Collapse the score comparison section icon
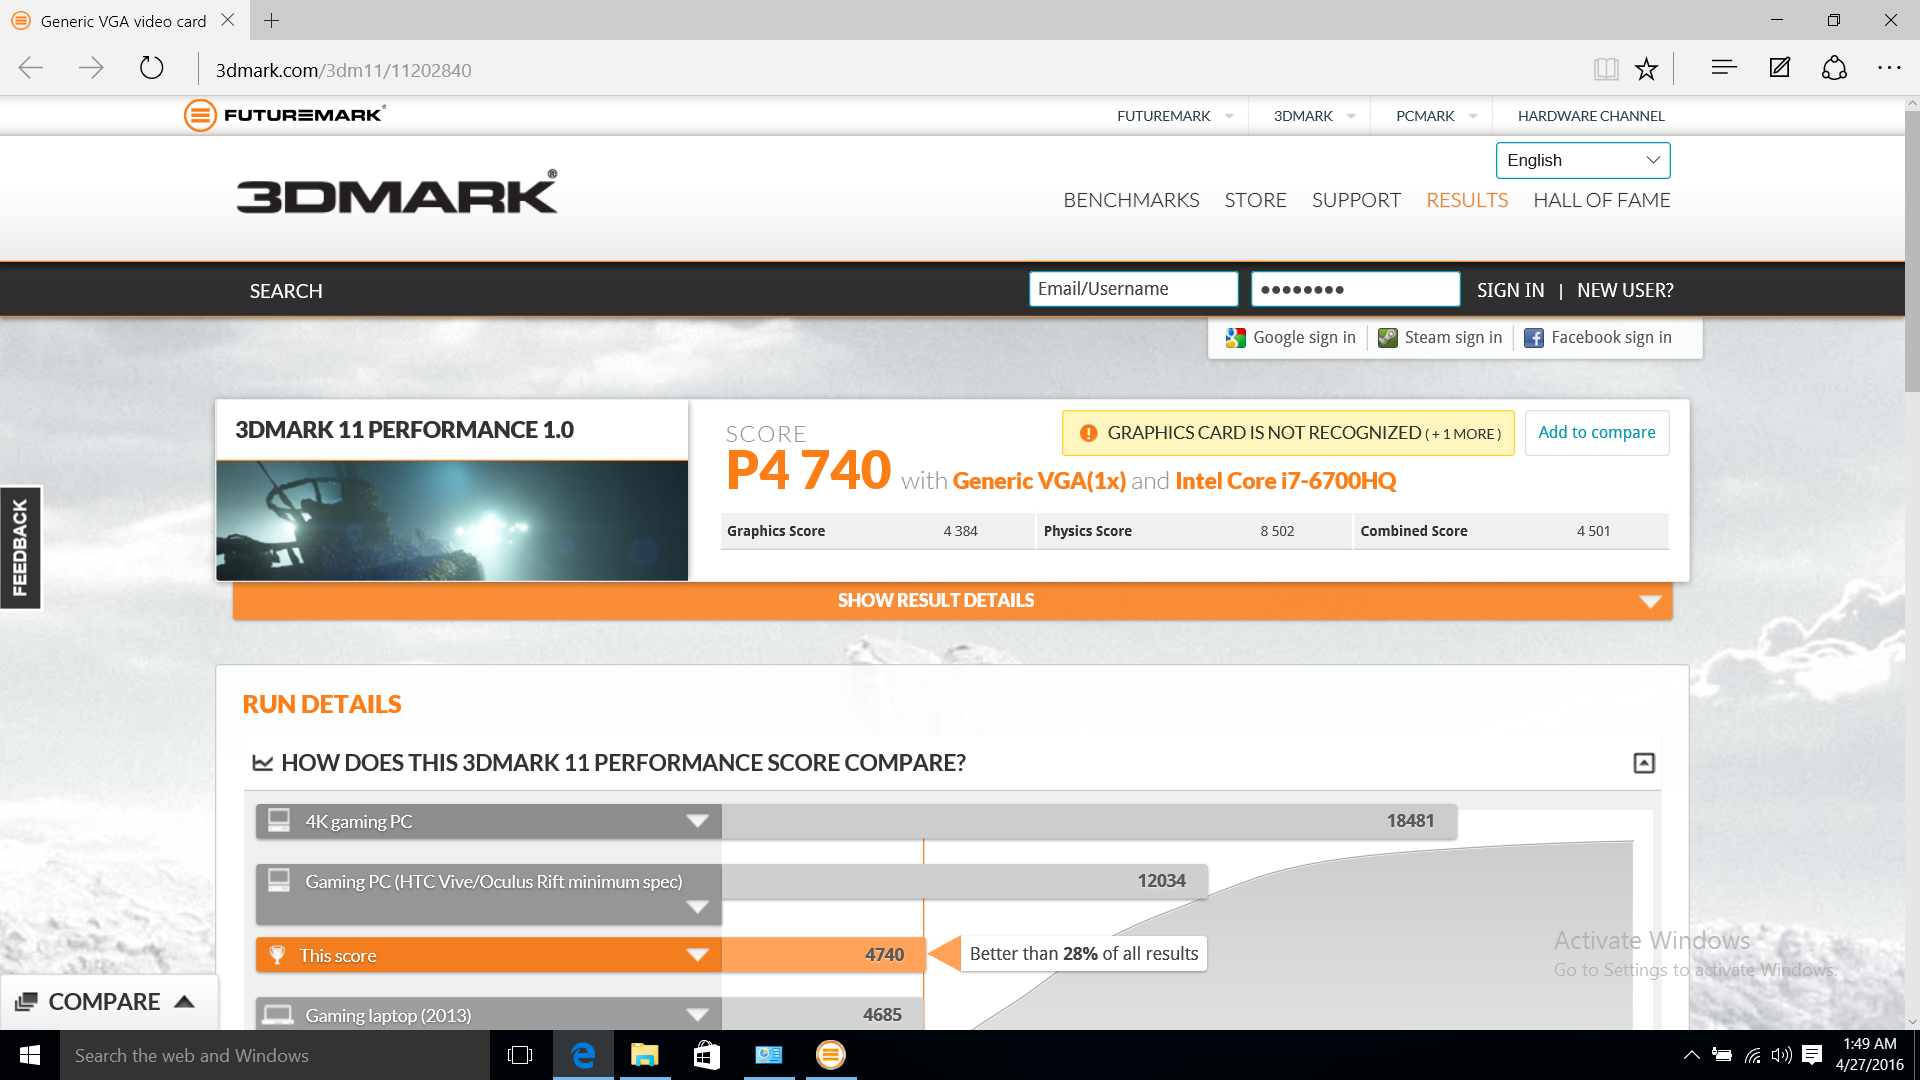The width and height of the screenshot is (1920, 1080). (1643, 763)
